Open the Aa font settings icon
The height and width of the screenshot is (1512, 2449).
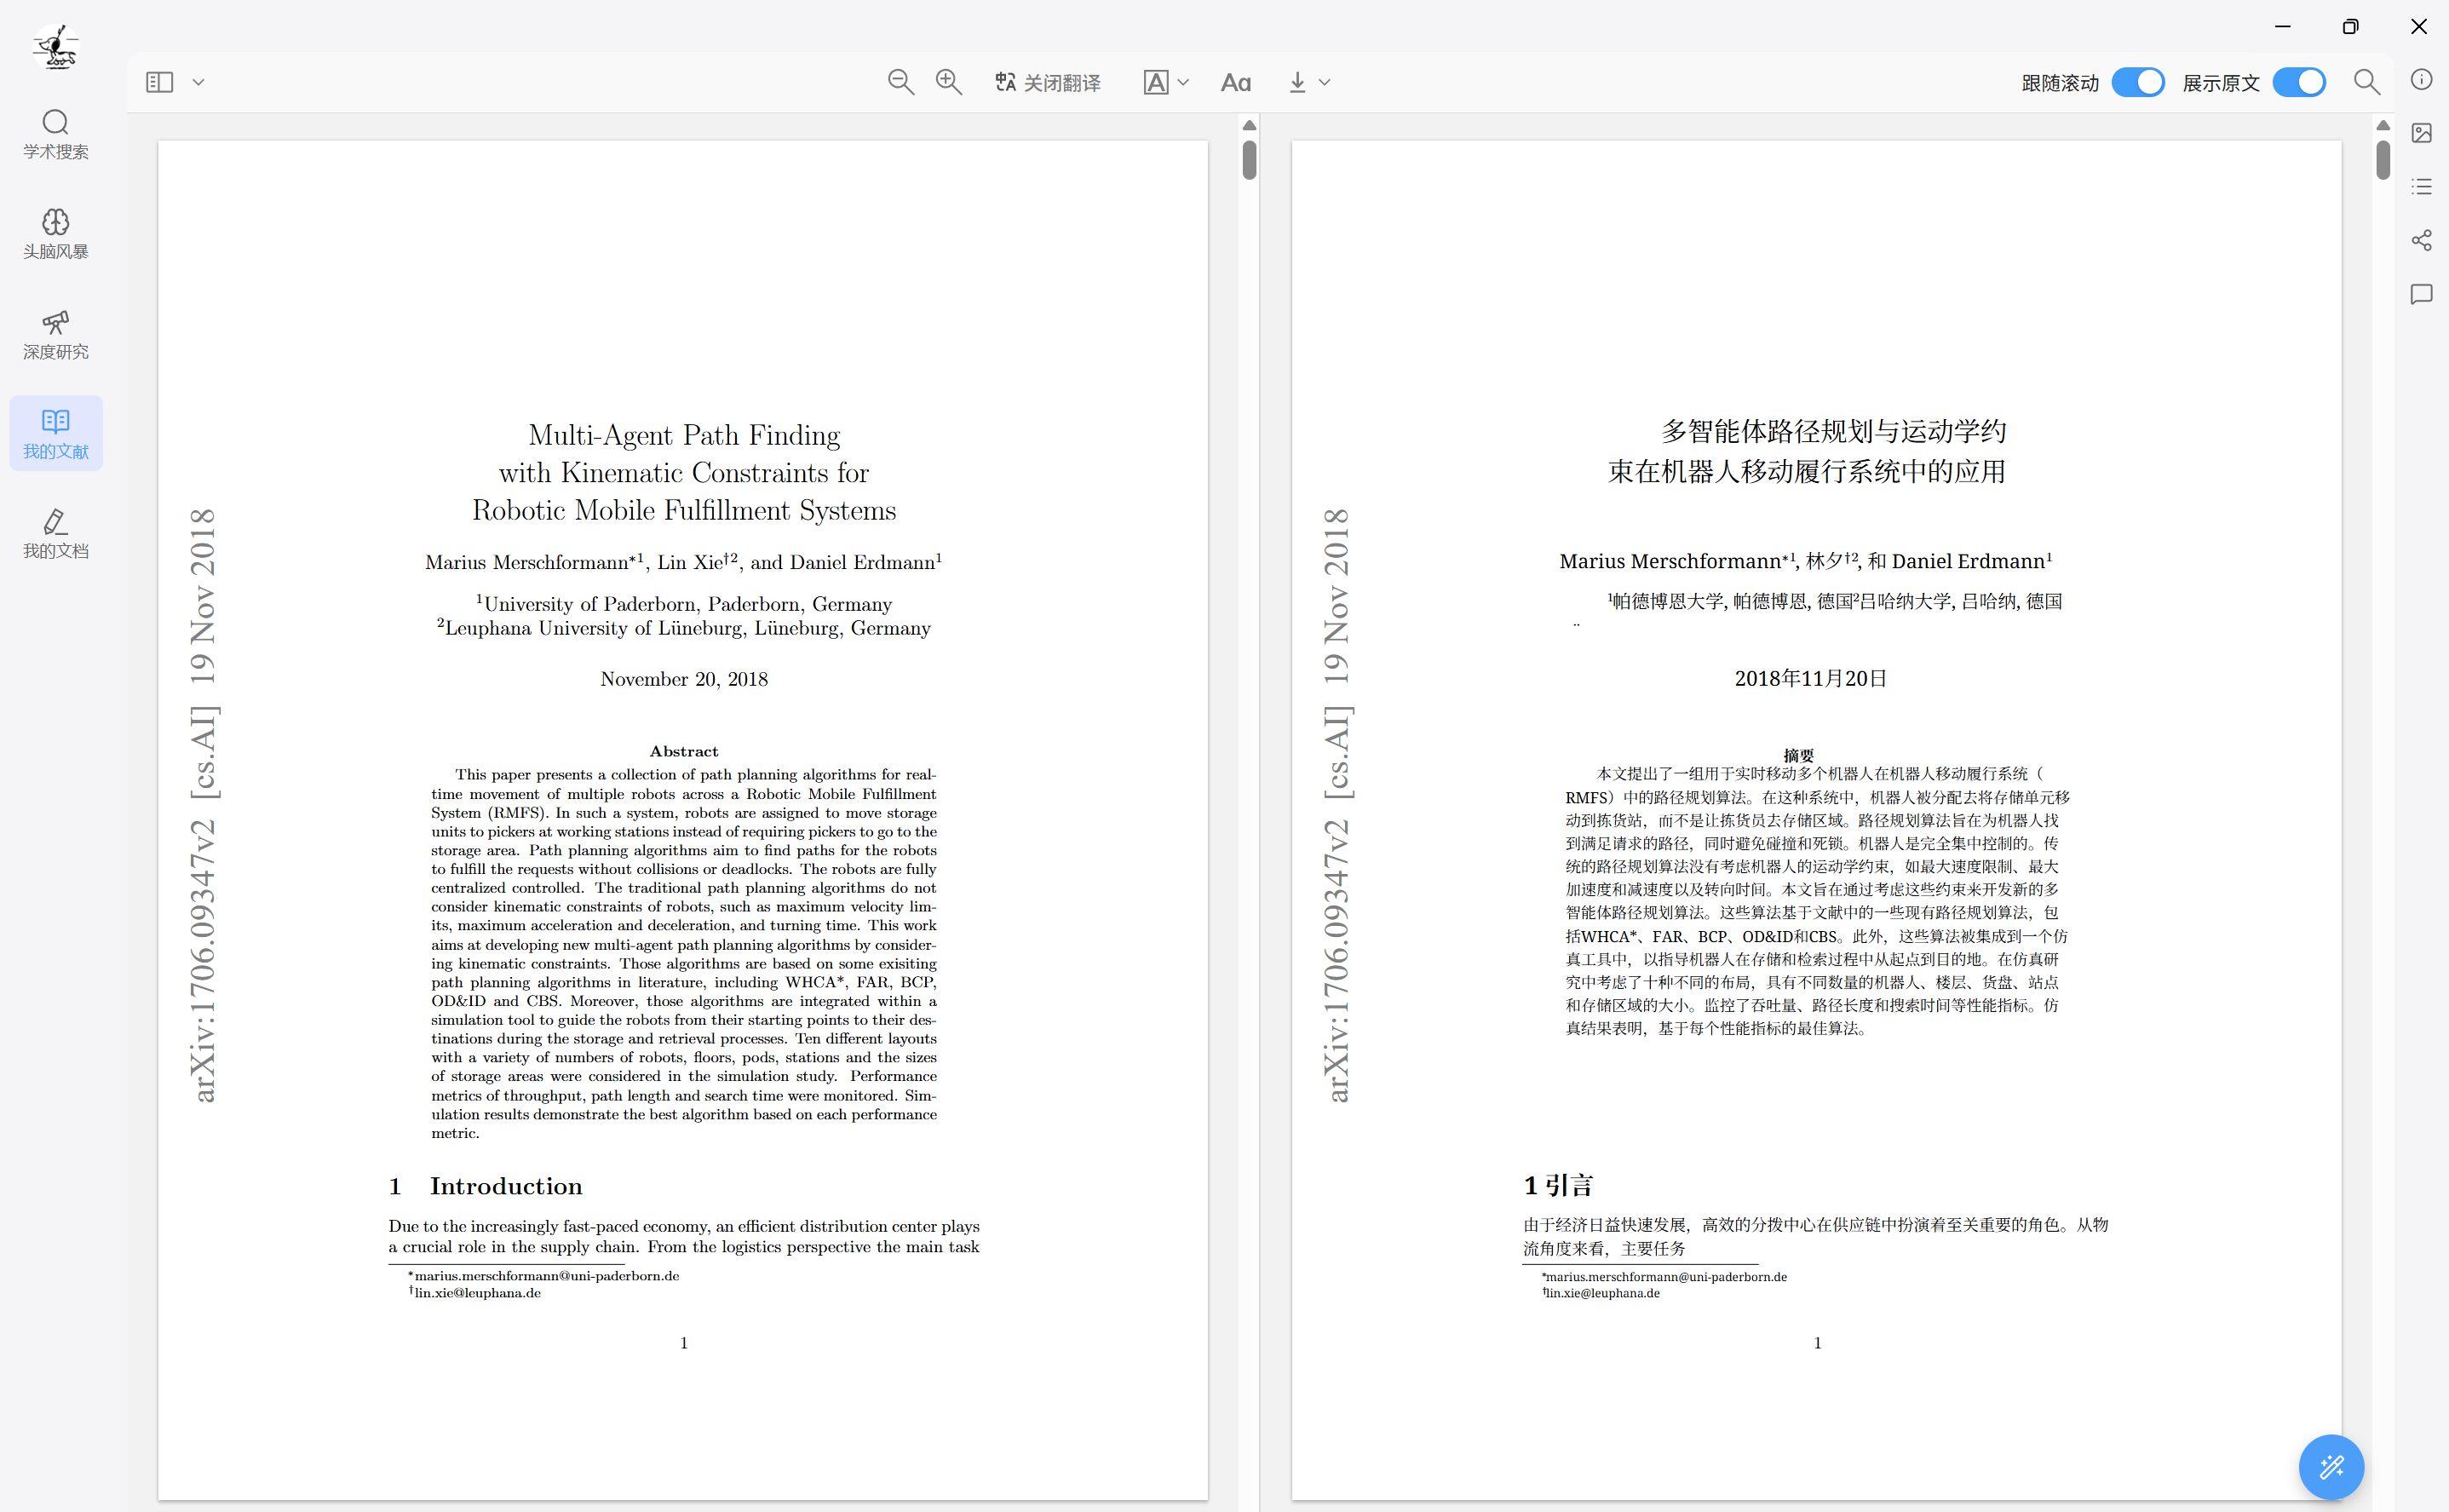click(x=1235, y=82)
